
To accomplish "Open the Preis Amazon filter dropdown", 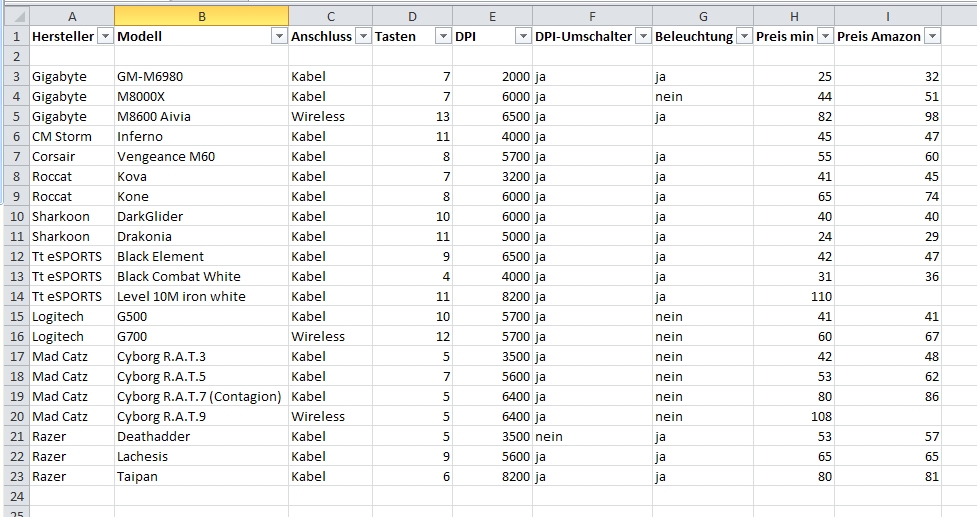I will tap(932, 36).
